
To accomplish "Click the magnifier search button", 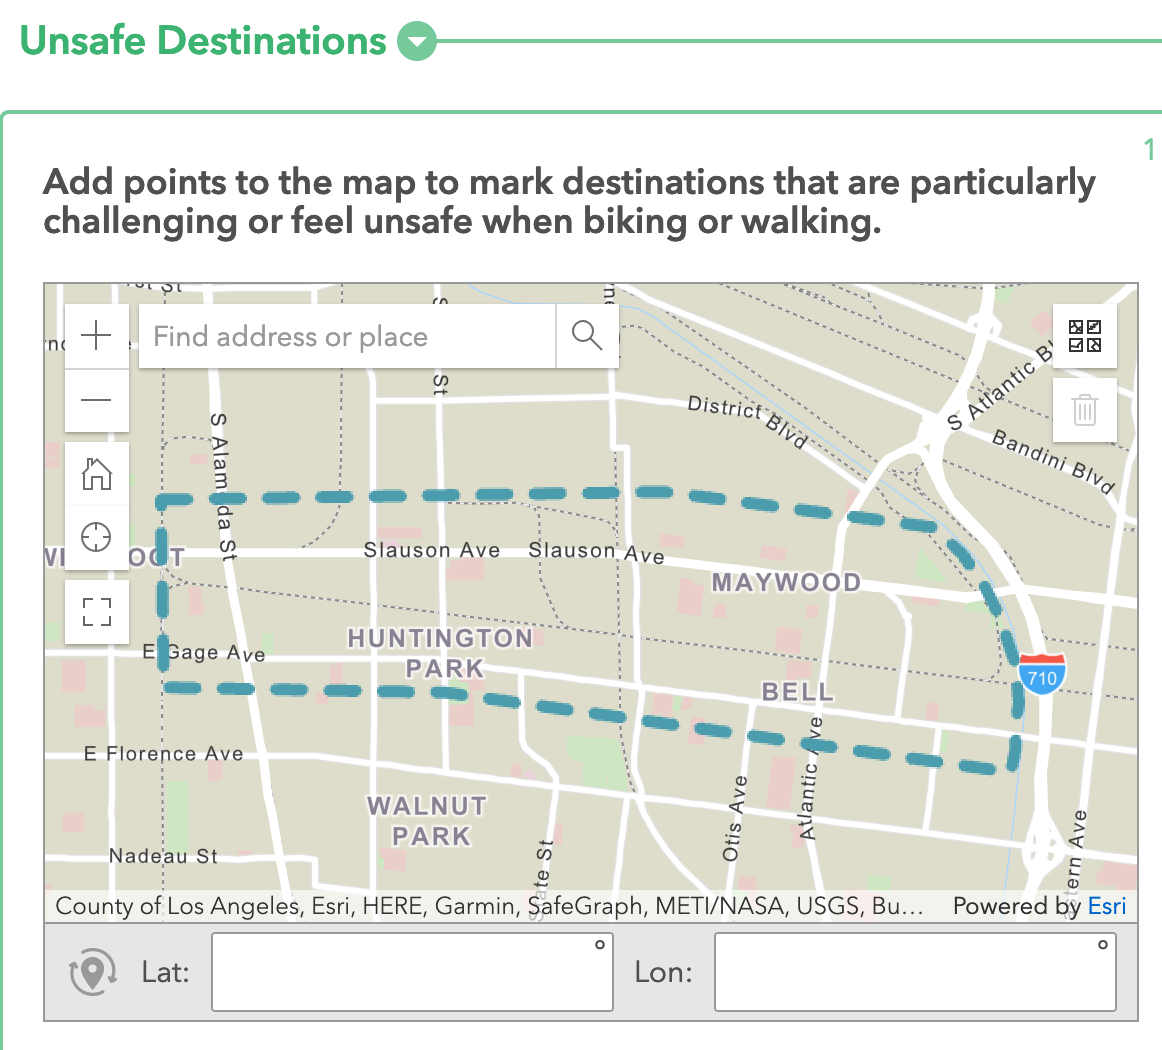I will tap(587, 336).
